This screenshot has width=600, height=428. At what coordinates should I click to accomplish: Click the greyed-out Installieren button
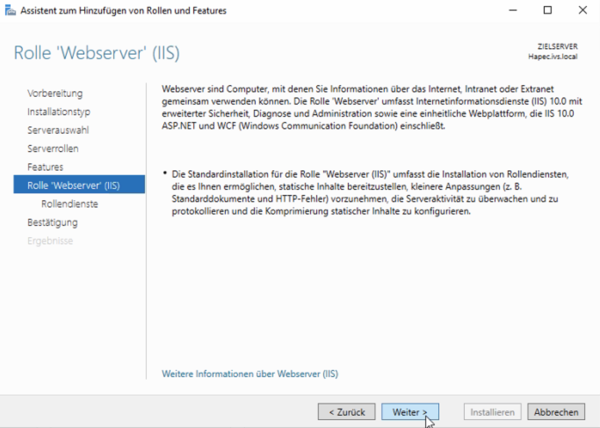[x=492, y=412]
